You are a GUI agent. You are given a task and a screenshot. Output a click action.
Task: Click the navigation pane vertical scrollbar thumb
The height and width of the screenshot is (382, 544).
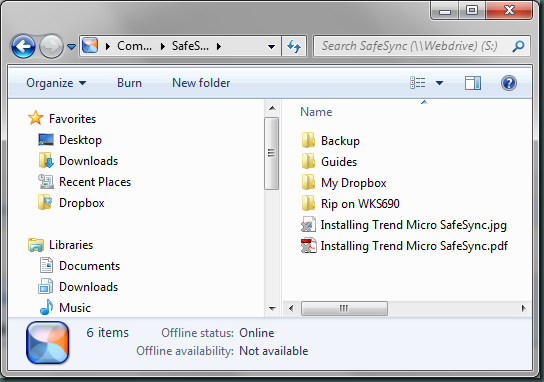click(x=272, y=153)
